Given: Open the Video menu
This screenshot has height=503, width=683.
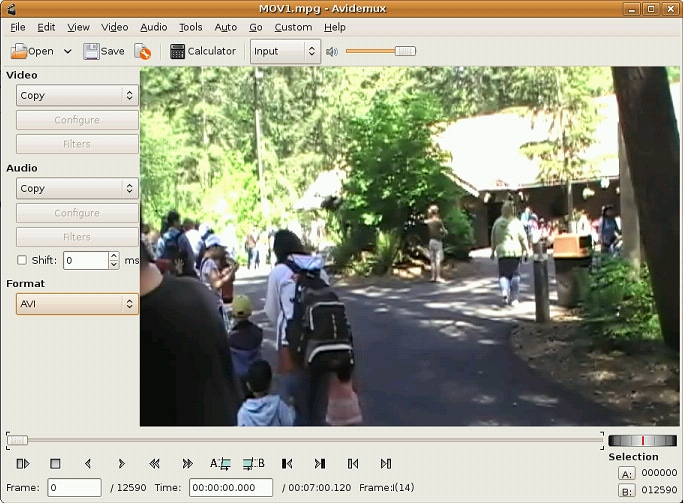Looking at the screenshot, I should (x=115, y=27).
